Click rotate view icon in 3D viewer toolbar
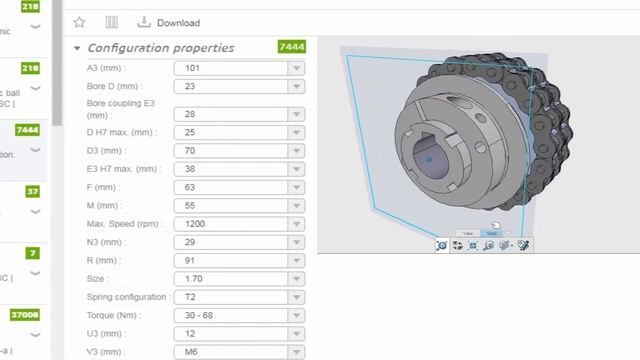 442,246
